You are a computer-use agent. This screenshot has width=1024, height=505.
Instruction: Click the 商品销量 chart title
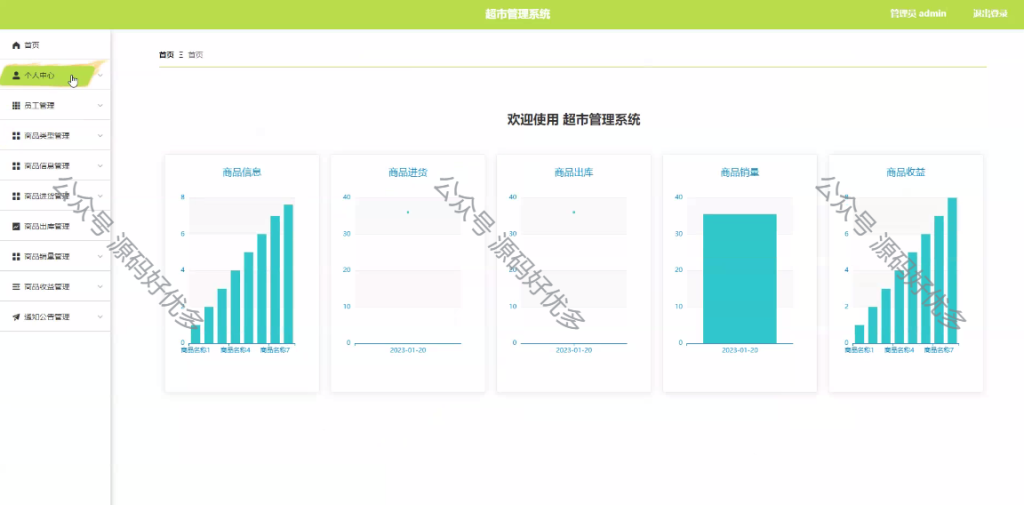740,172
